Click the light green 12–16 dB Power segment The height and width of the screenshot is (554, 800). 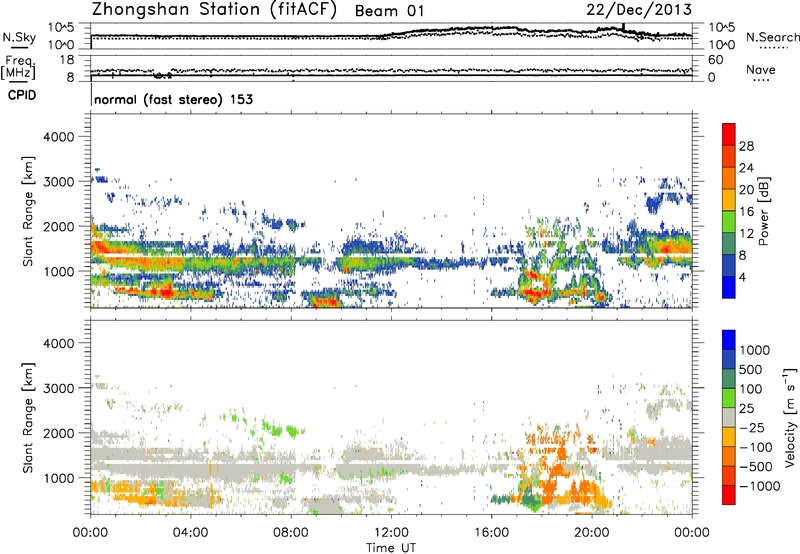[729, 222]
